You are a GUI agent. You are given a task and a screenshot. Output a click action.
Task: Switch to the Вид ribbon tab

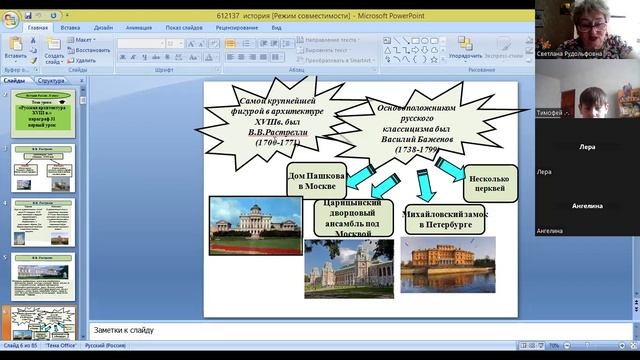[276, 28]
